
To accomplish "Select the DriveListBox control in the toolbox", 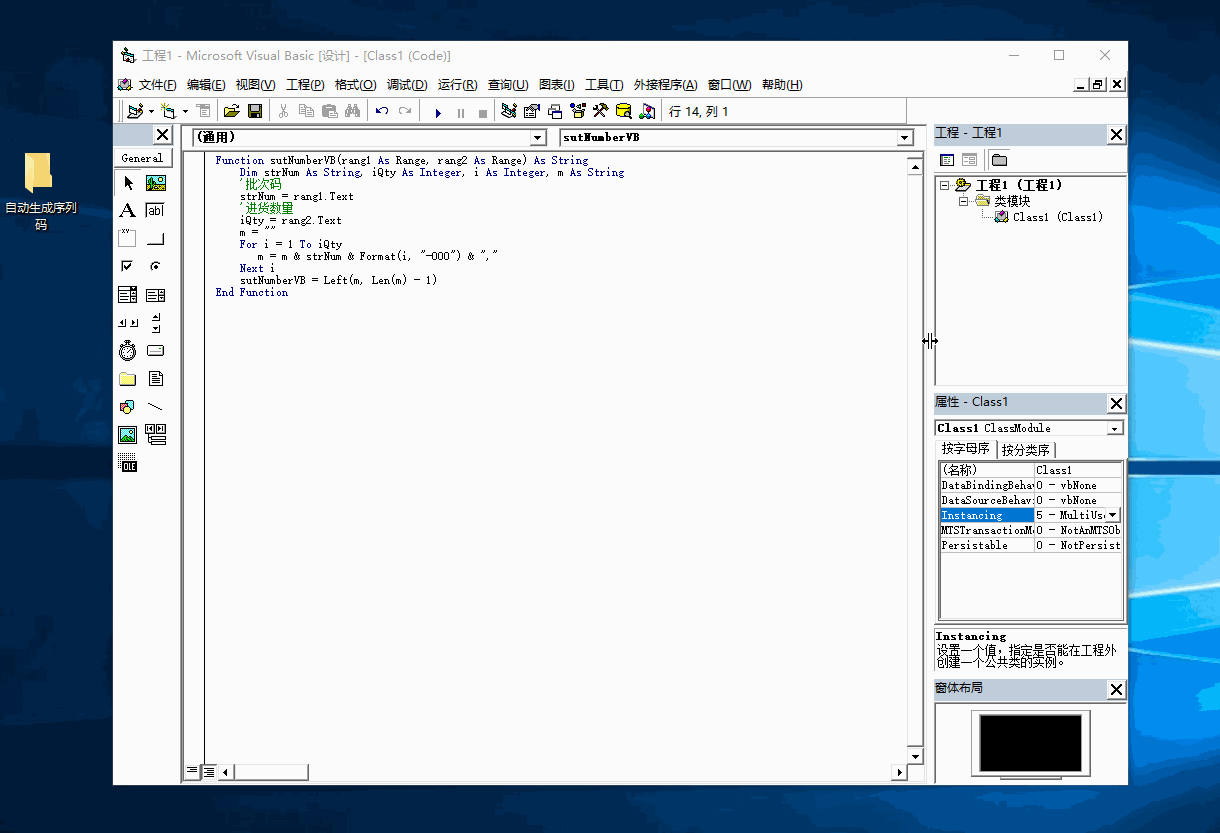I will 156,350.
